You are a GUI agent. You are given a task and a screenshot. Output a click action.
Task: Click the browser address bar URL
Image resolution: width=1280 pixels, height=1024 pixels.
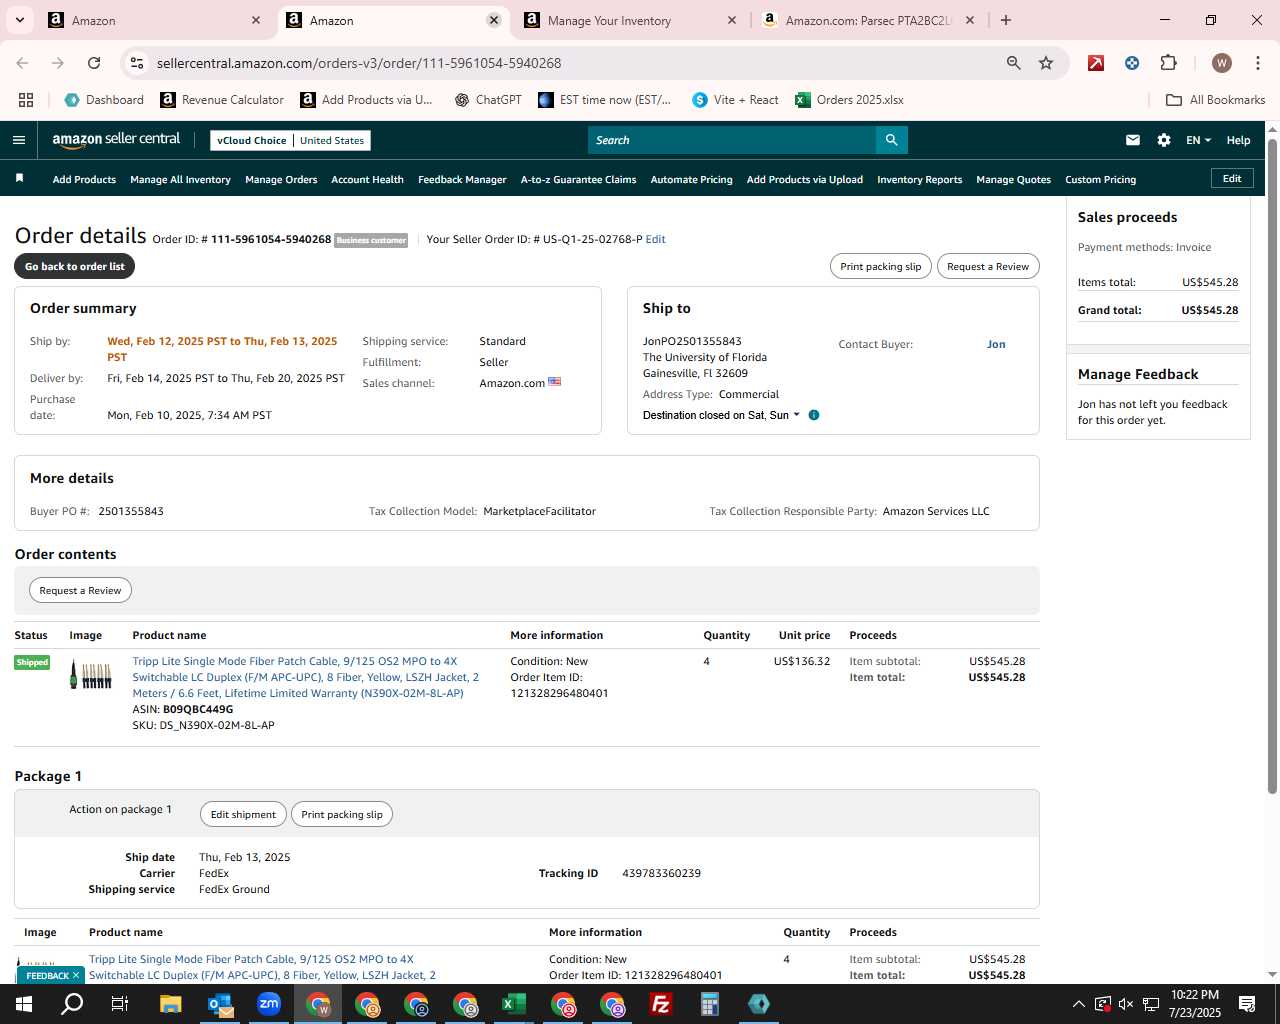359,63
